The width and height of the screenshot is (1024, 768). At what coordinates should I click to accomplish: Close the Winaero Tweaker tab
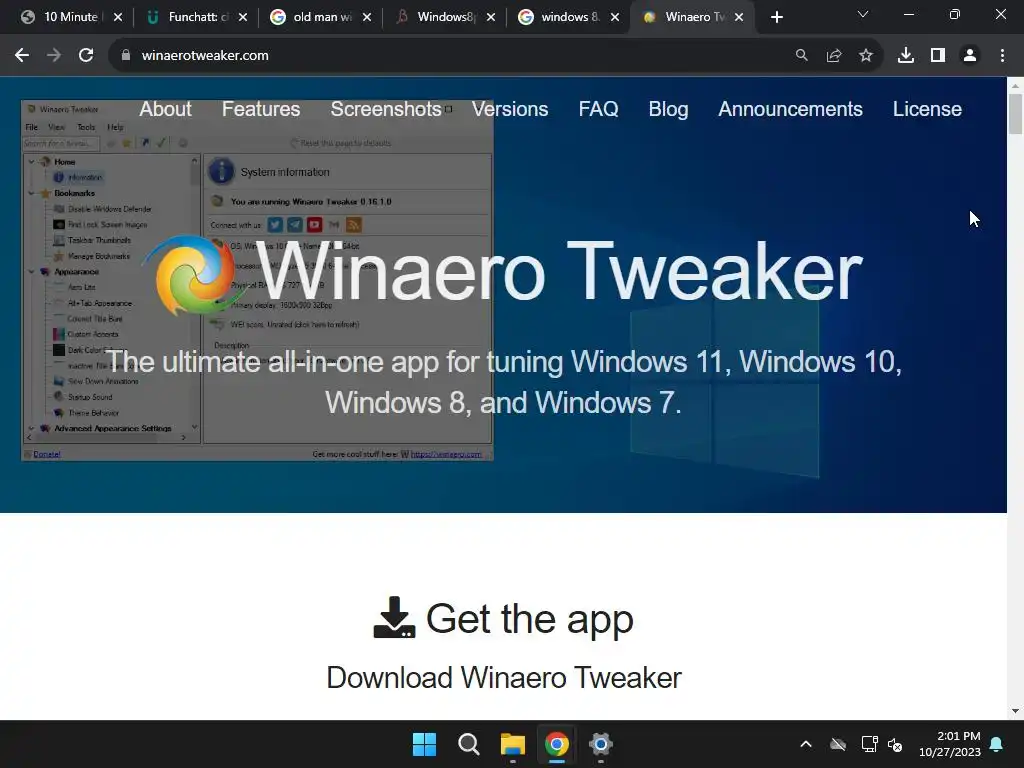739,18
